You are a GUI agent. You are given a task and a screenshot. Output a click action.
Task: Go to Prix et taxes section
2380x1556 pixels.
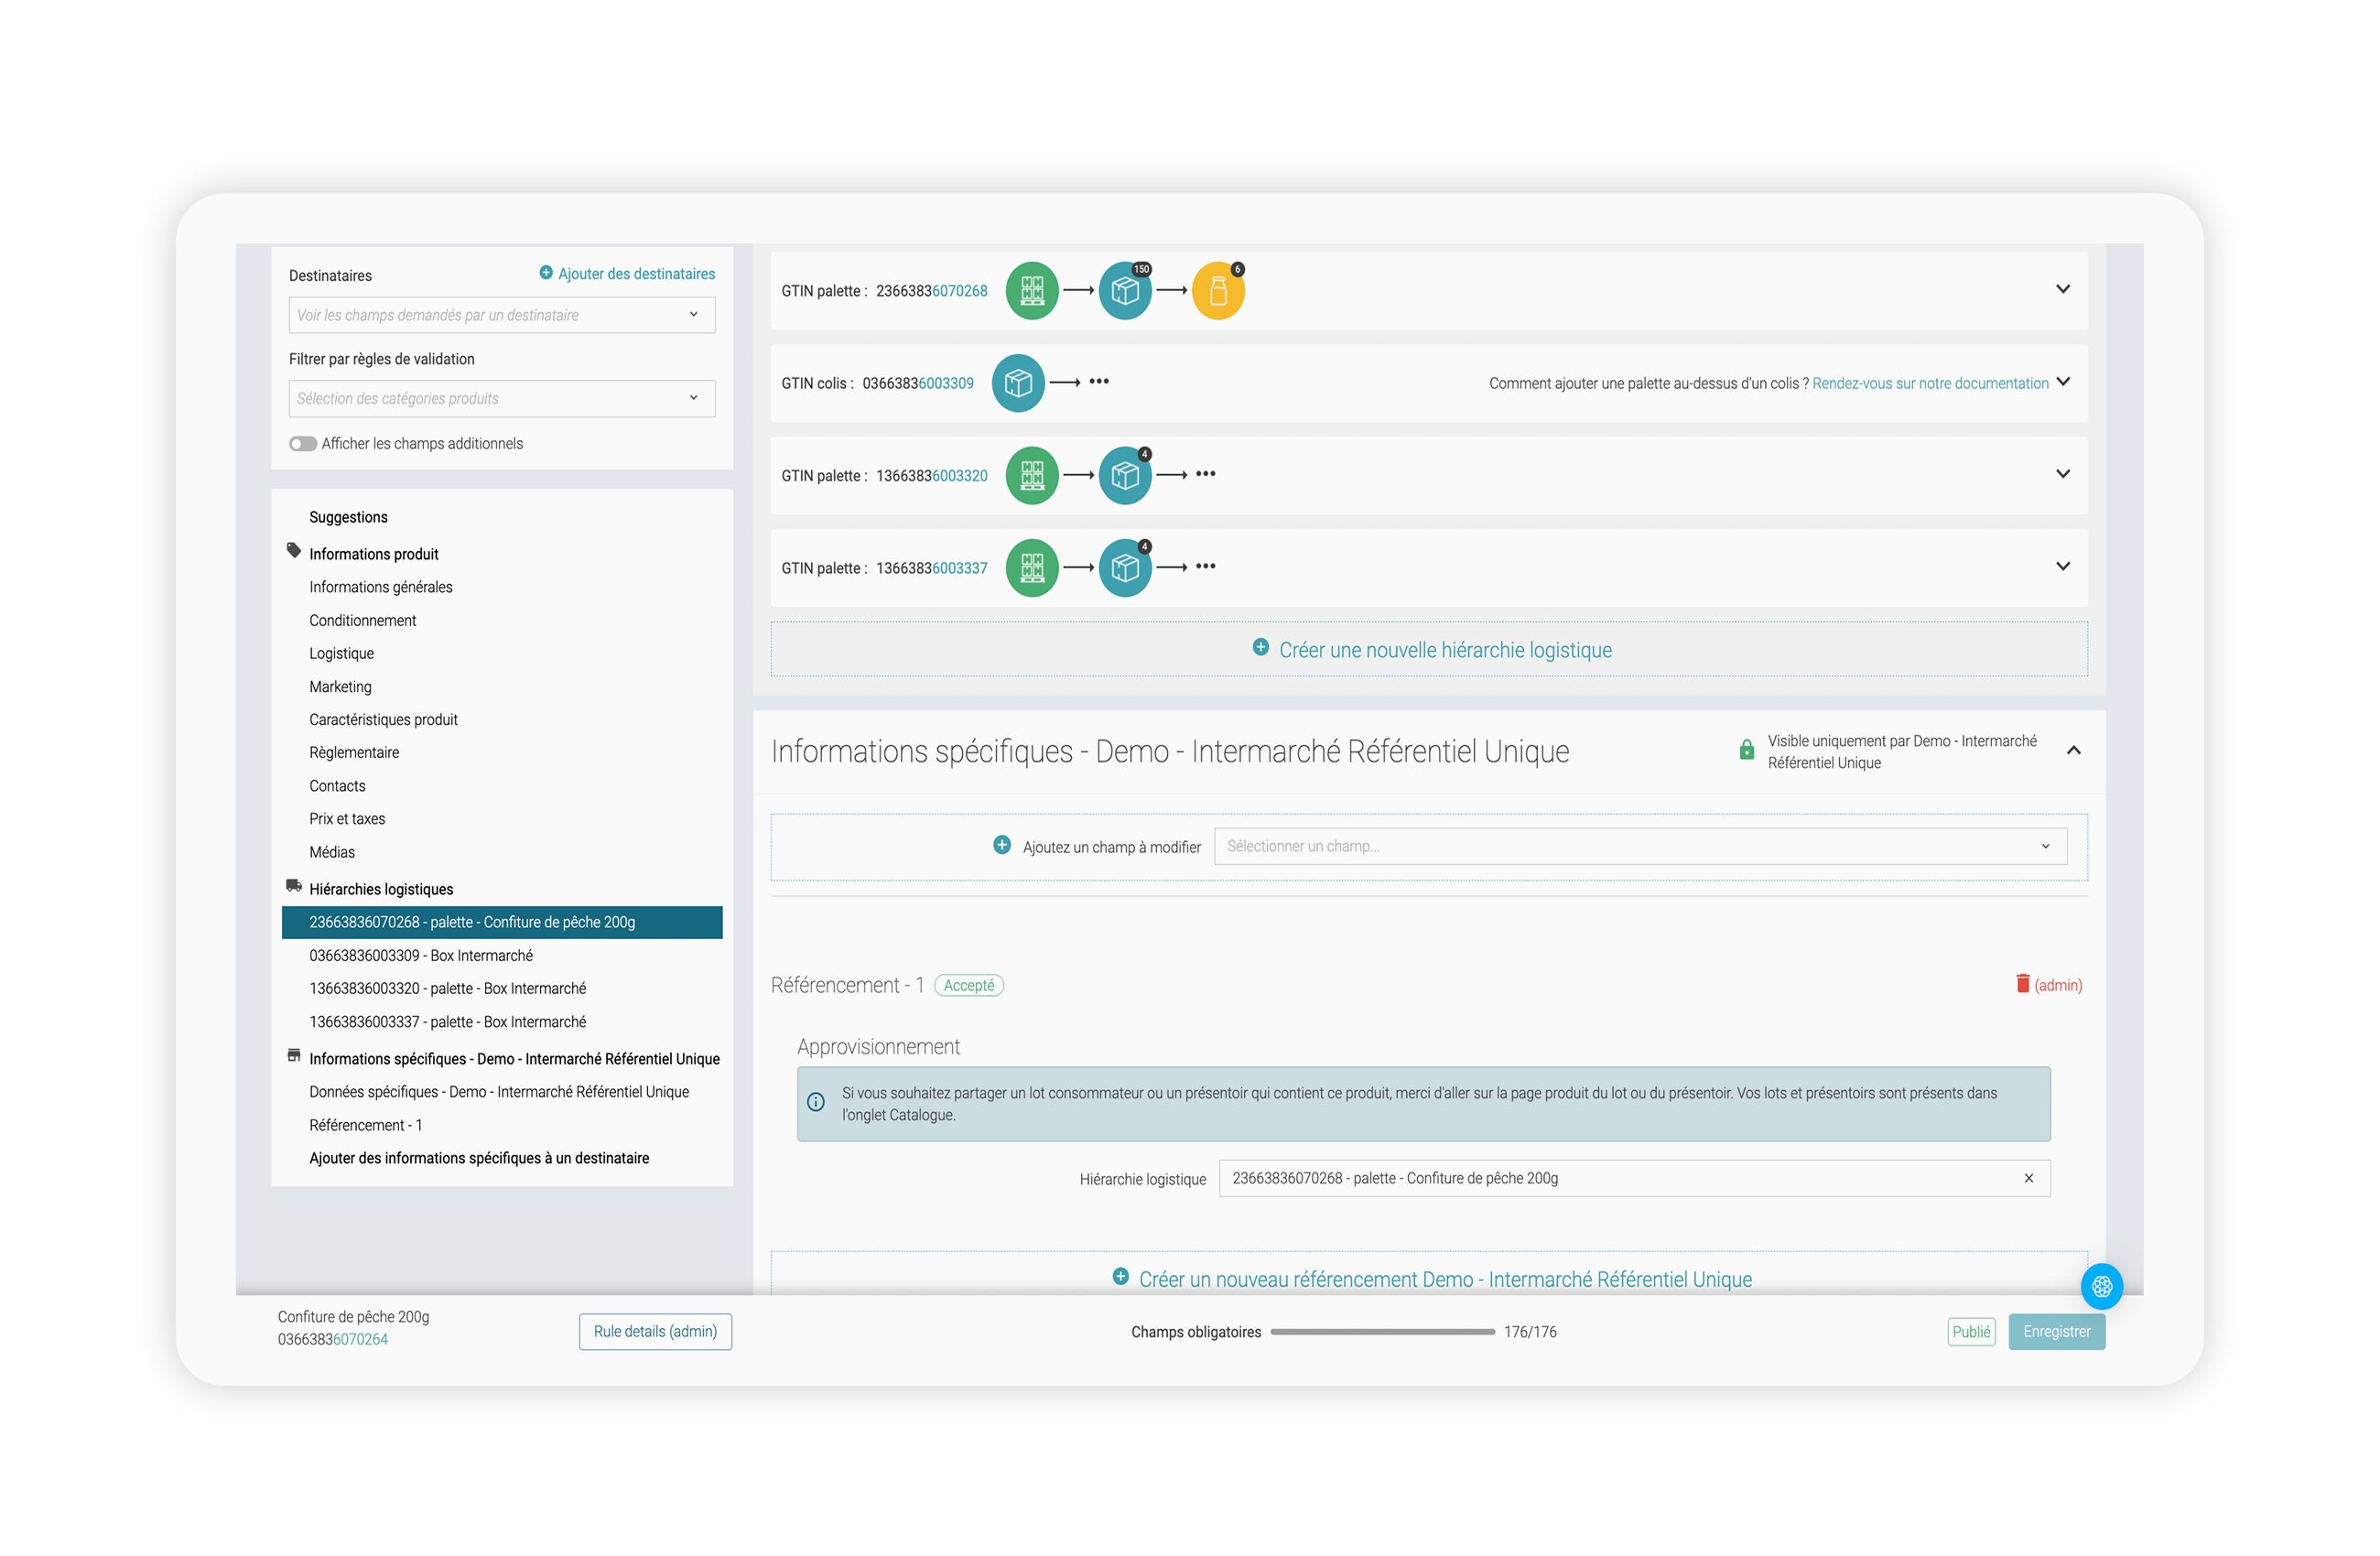(347, 818)
